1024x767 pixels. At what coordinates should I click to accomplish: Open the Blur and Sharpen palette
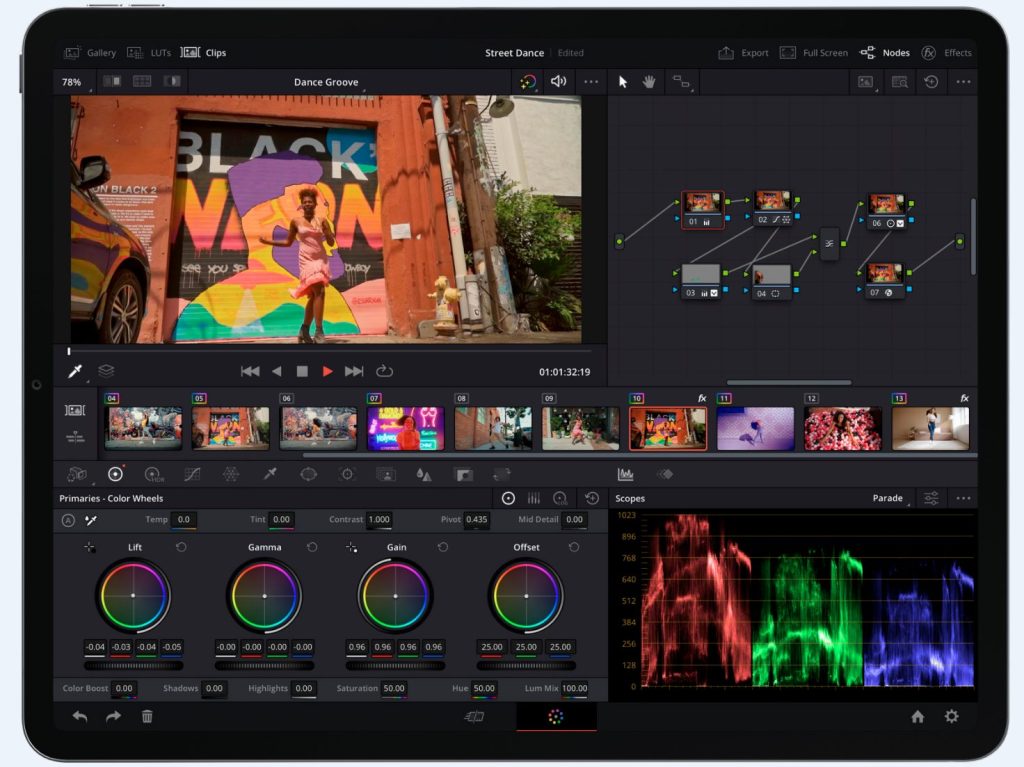[424, 475]
